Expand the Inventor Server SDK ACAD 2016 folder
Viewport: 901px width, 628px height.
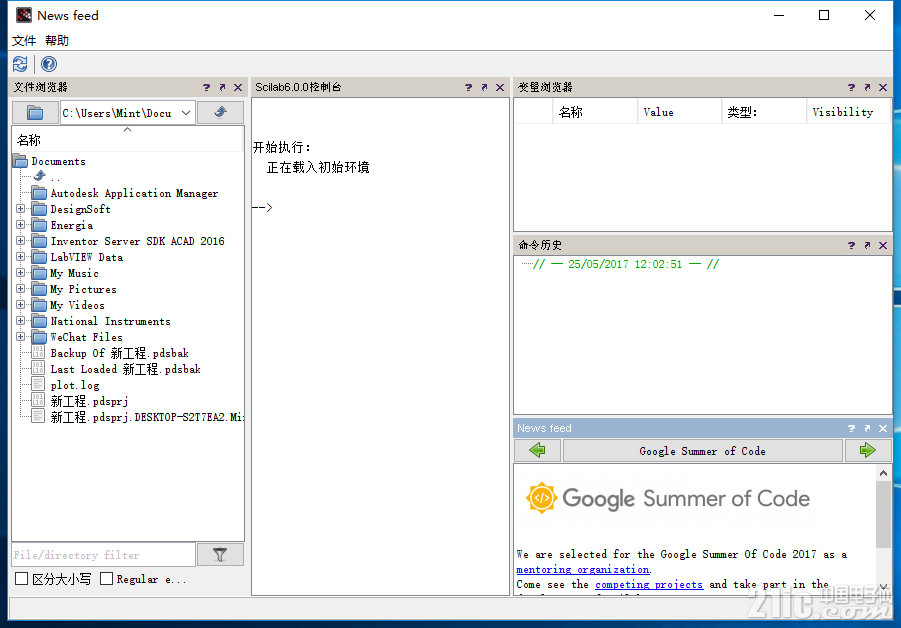click(x=21, y=241)
